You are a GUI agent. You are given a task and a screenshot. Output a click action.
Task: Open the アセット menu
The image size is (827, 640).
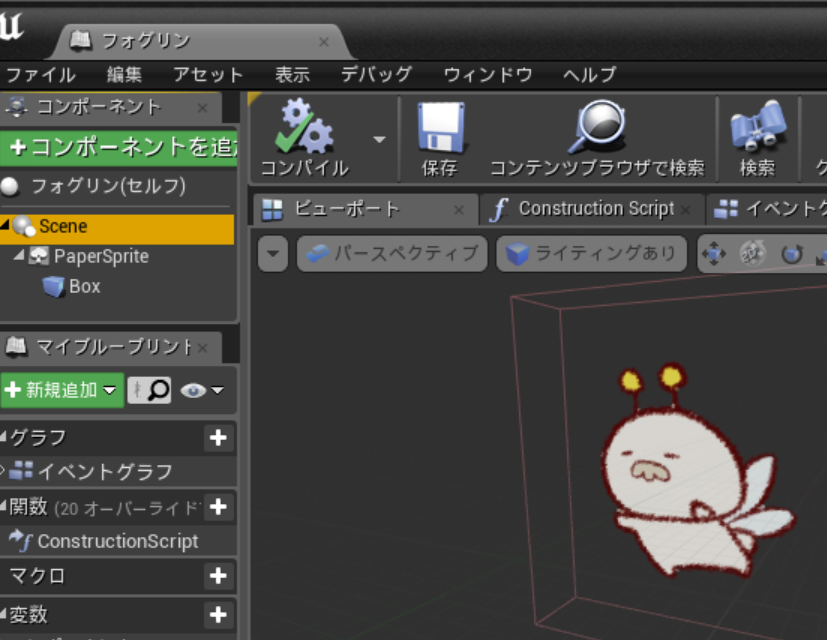tap(208, 74)
